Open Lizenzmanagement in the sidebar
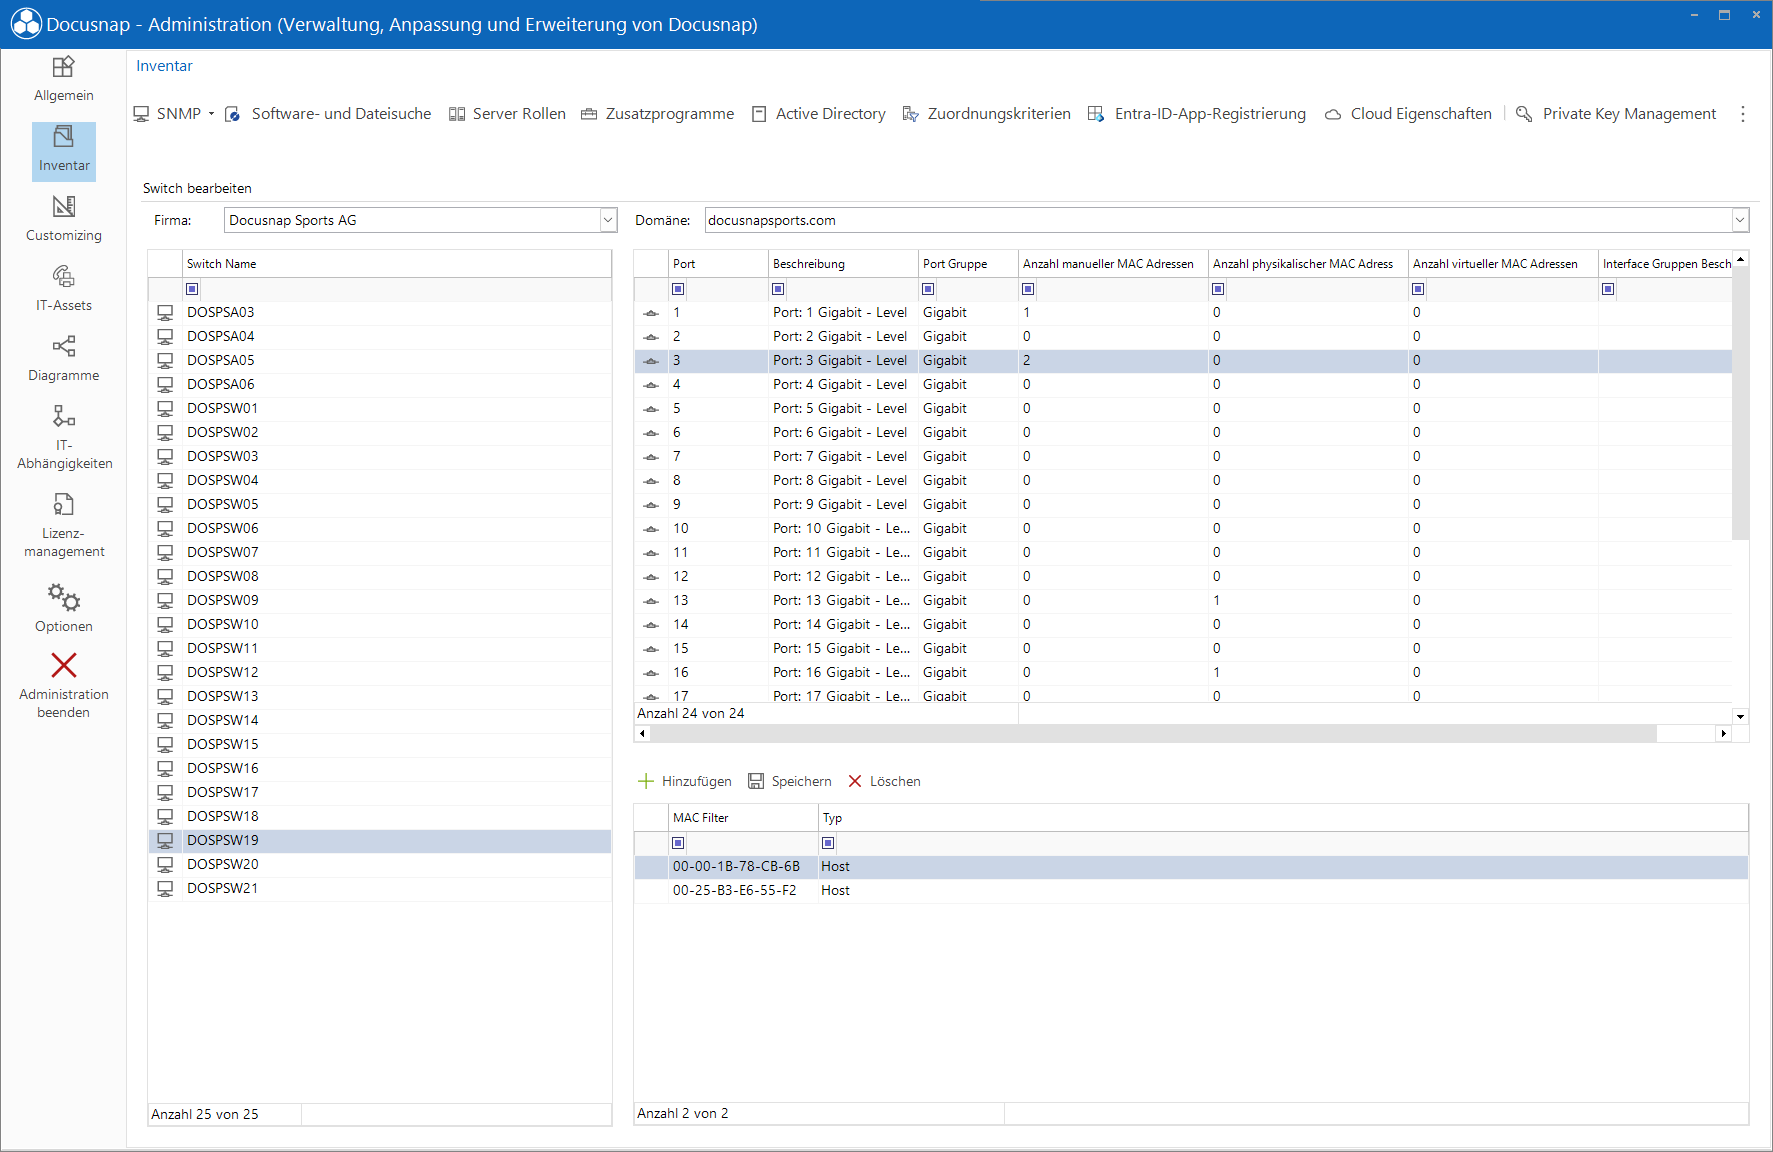This screenshot has width=1773, height=1152. 63,526
